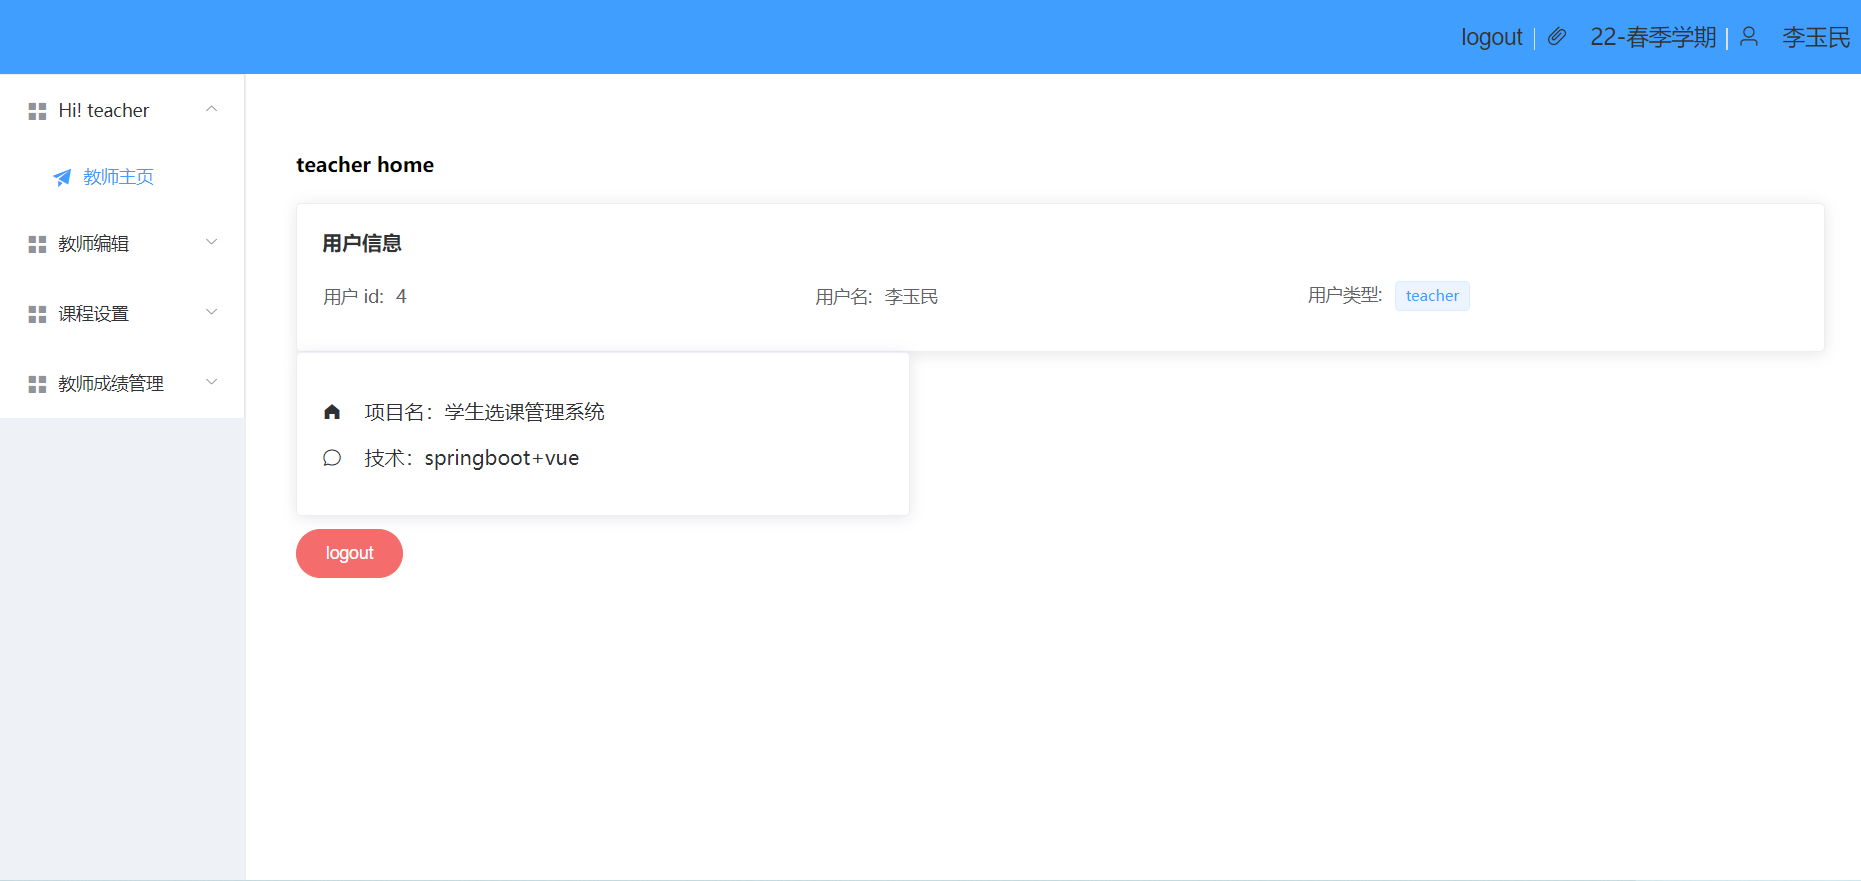The image size is (1861, 881).
Task: Click the user profile icon in the header
Action: [1749, 37]
